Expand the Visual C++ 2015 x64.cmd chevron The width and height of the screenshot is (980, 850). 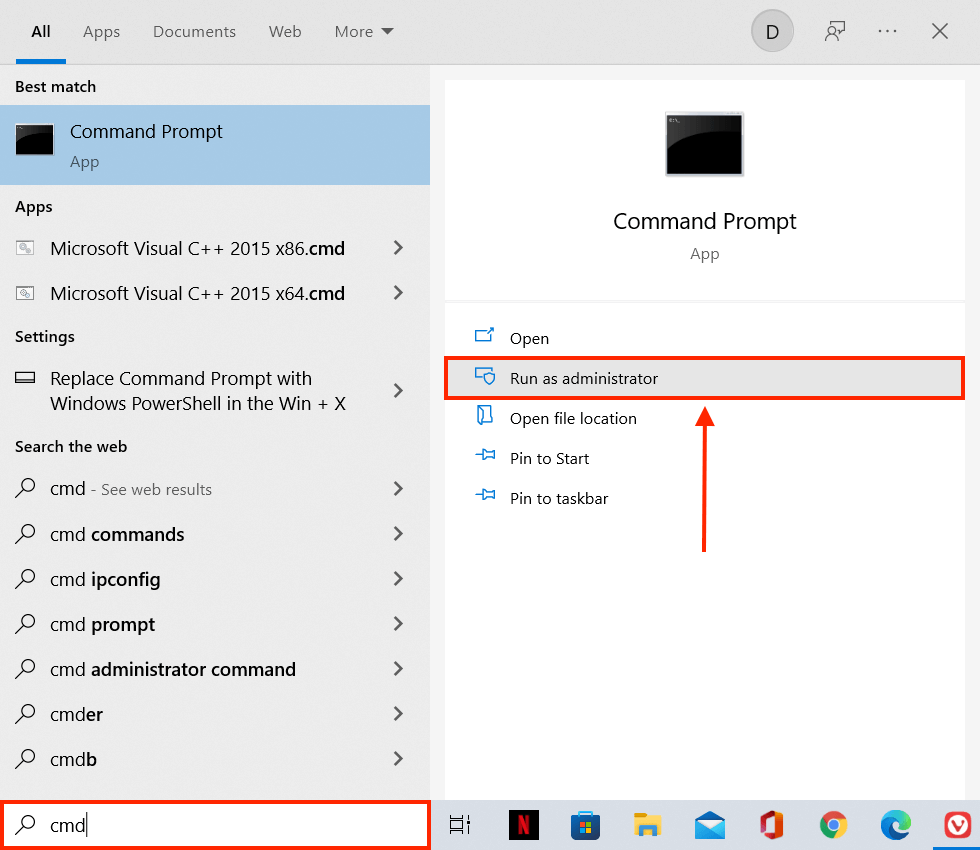tap(398, 293)
